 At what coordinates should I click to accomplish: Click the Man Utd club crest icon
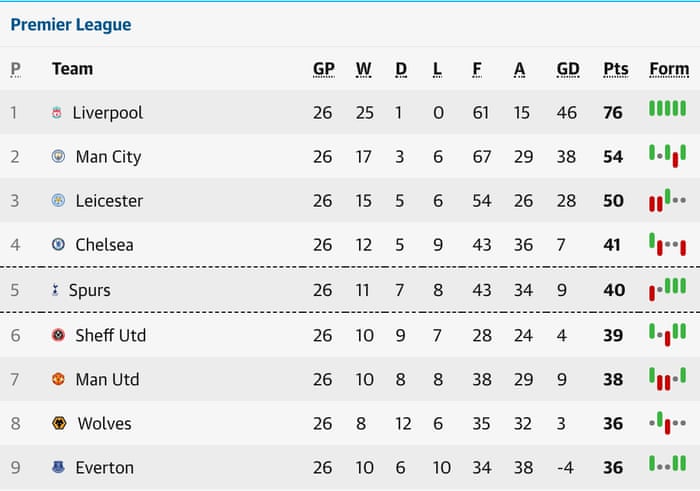click(x=58, y=380)
